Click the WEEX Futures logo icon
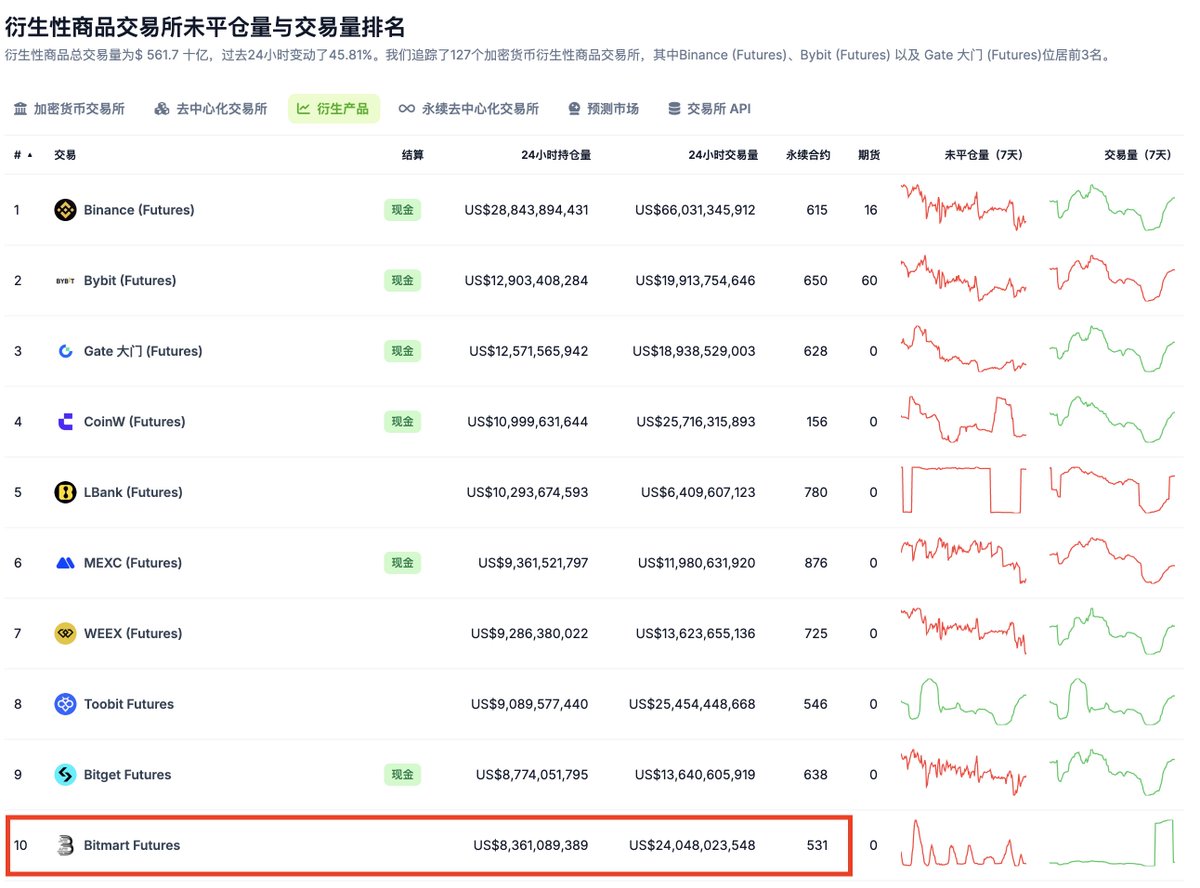This screenshot has width=1200, height=888. [x=65, y=633]
